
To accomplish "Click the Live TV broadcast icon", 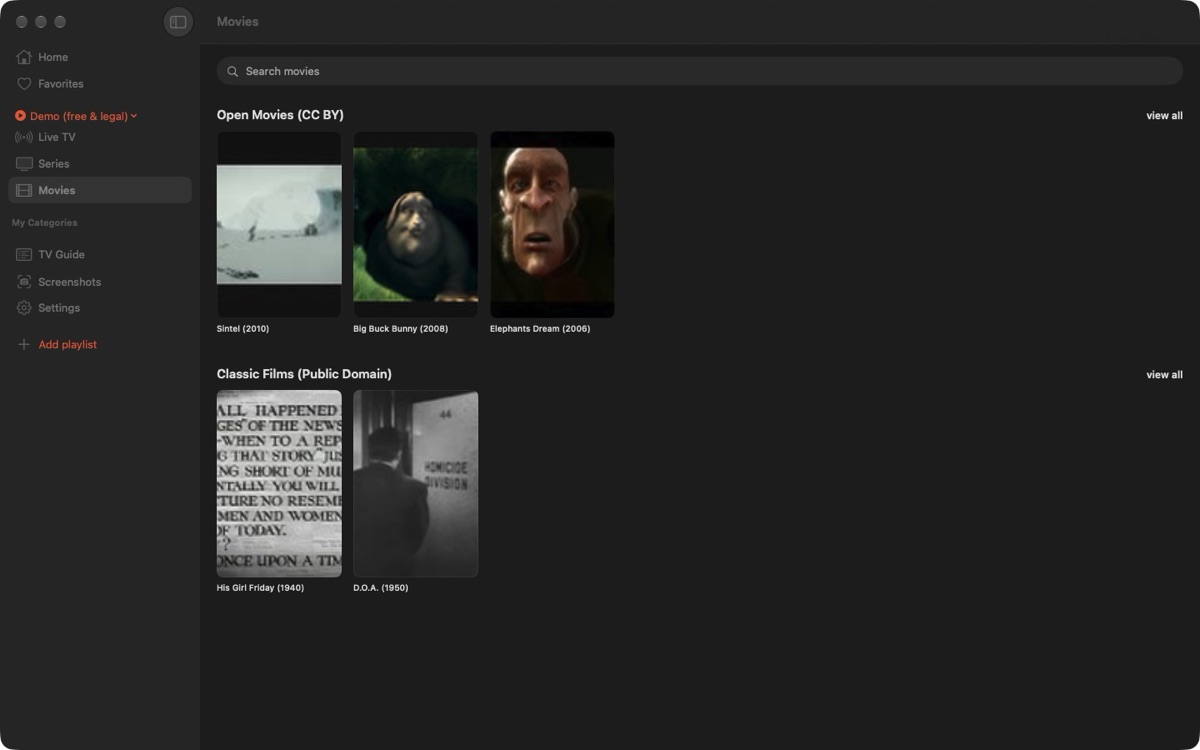I will 24,137.
